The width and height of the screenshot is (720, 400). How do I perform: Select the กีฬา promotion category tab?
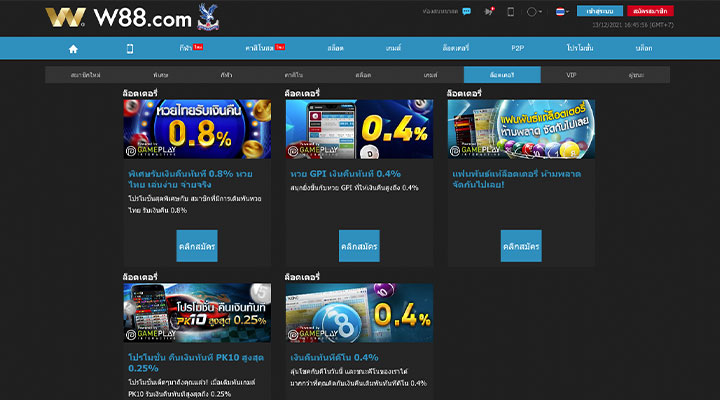coord(226,75)
